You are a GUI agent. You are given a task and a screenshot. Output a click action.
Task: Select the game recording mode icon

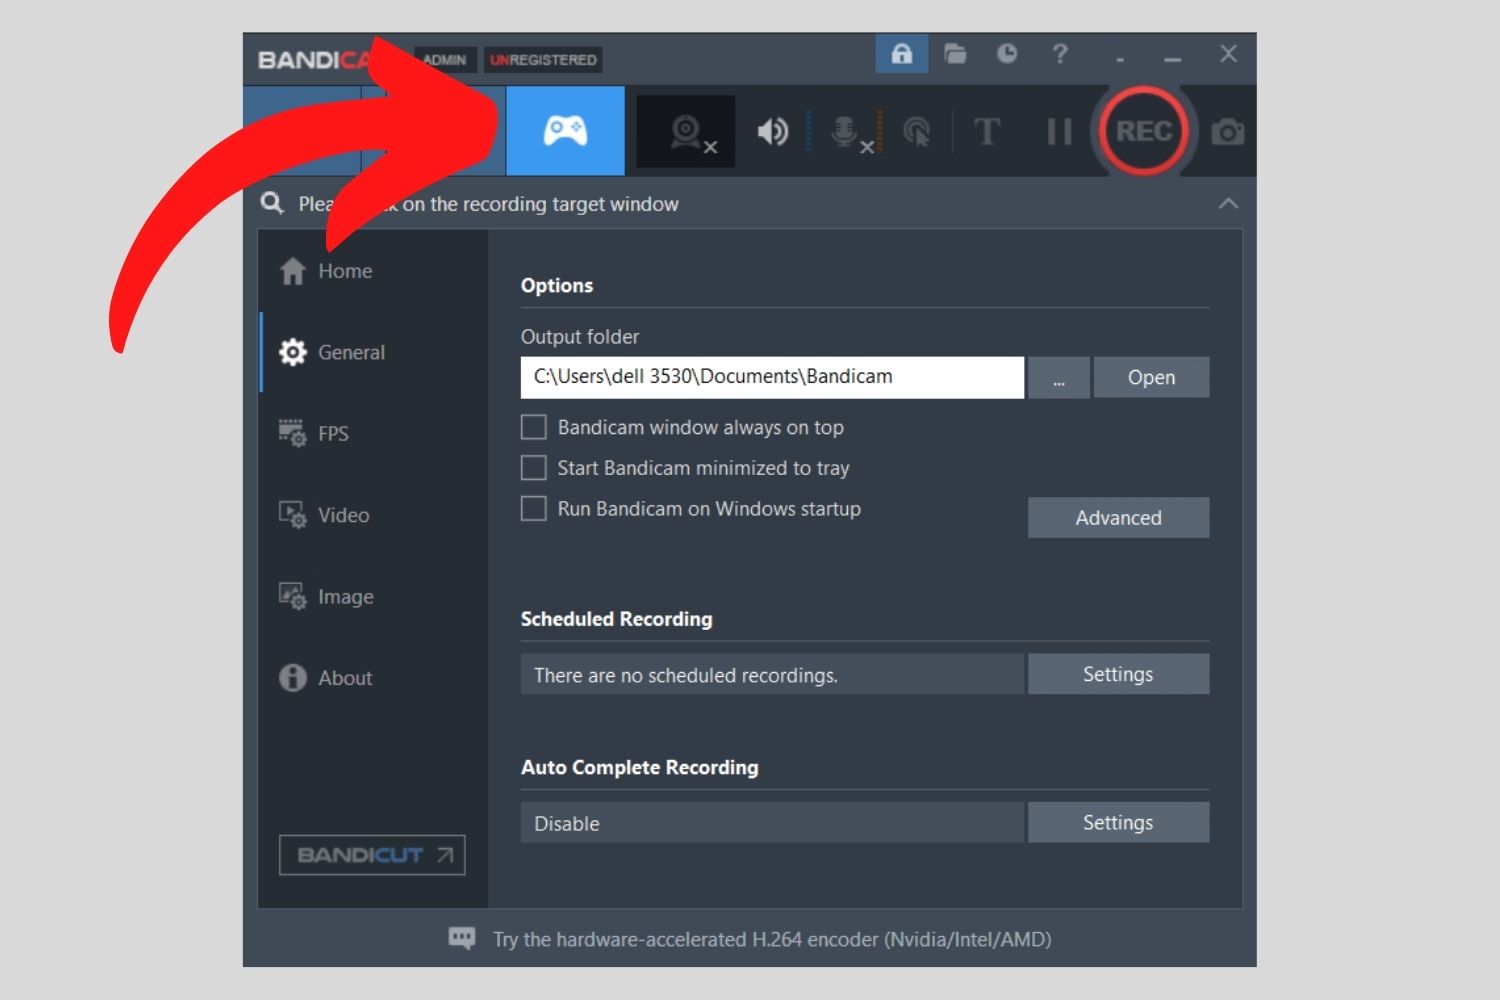(565, 131)
